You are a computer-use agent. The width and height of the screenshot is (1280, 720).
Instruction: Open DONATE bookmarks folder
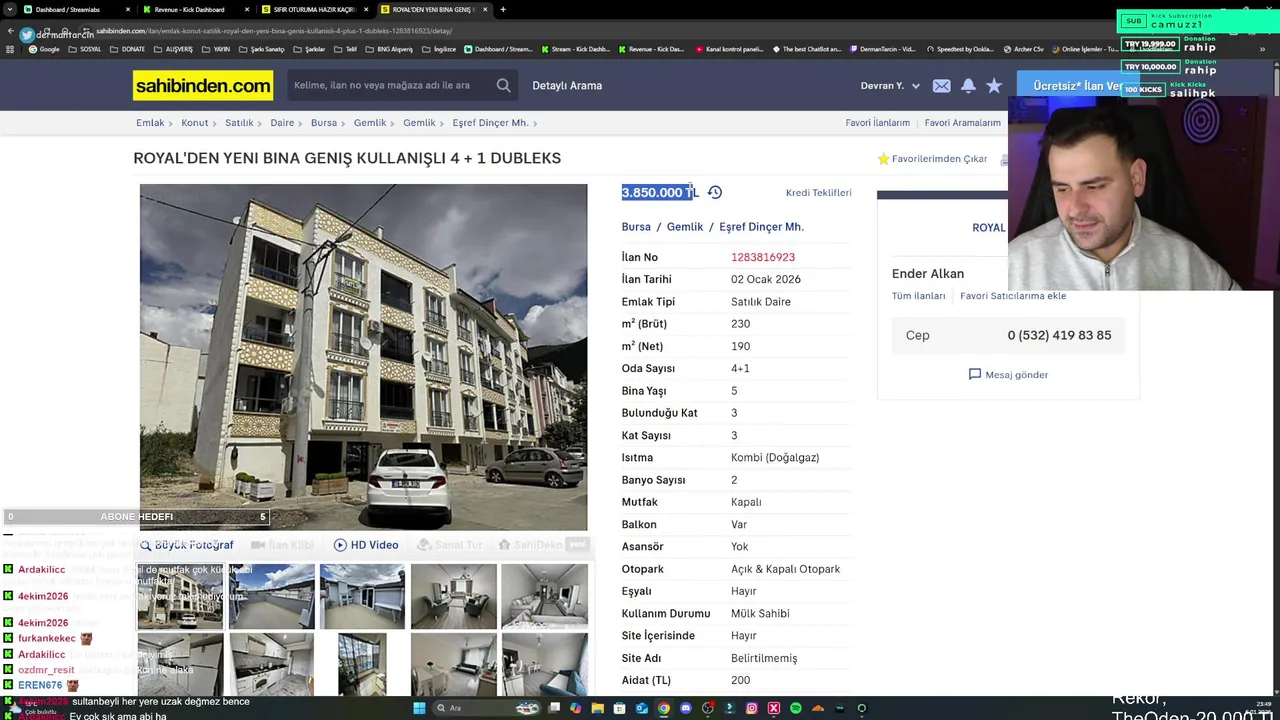[x=127, y=49]
